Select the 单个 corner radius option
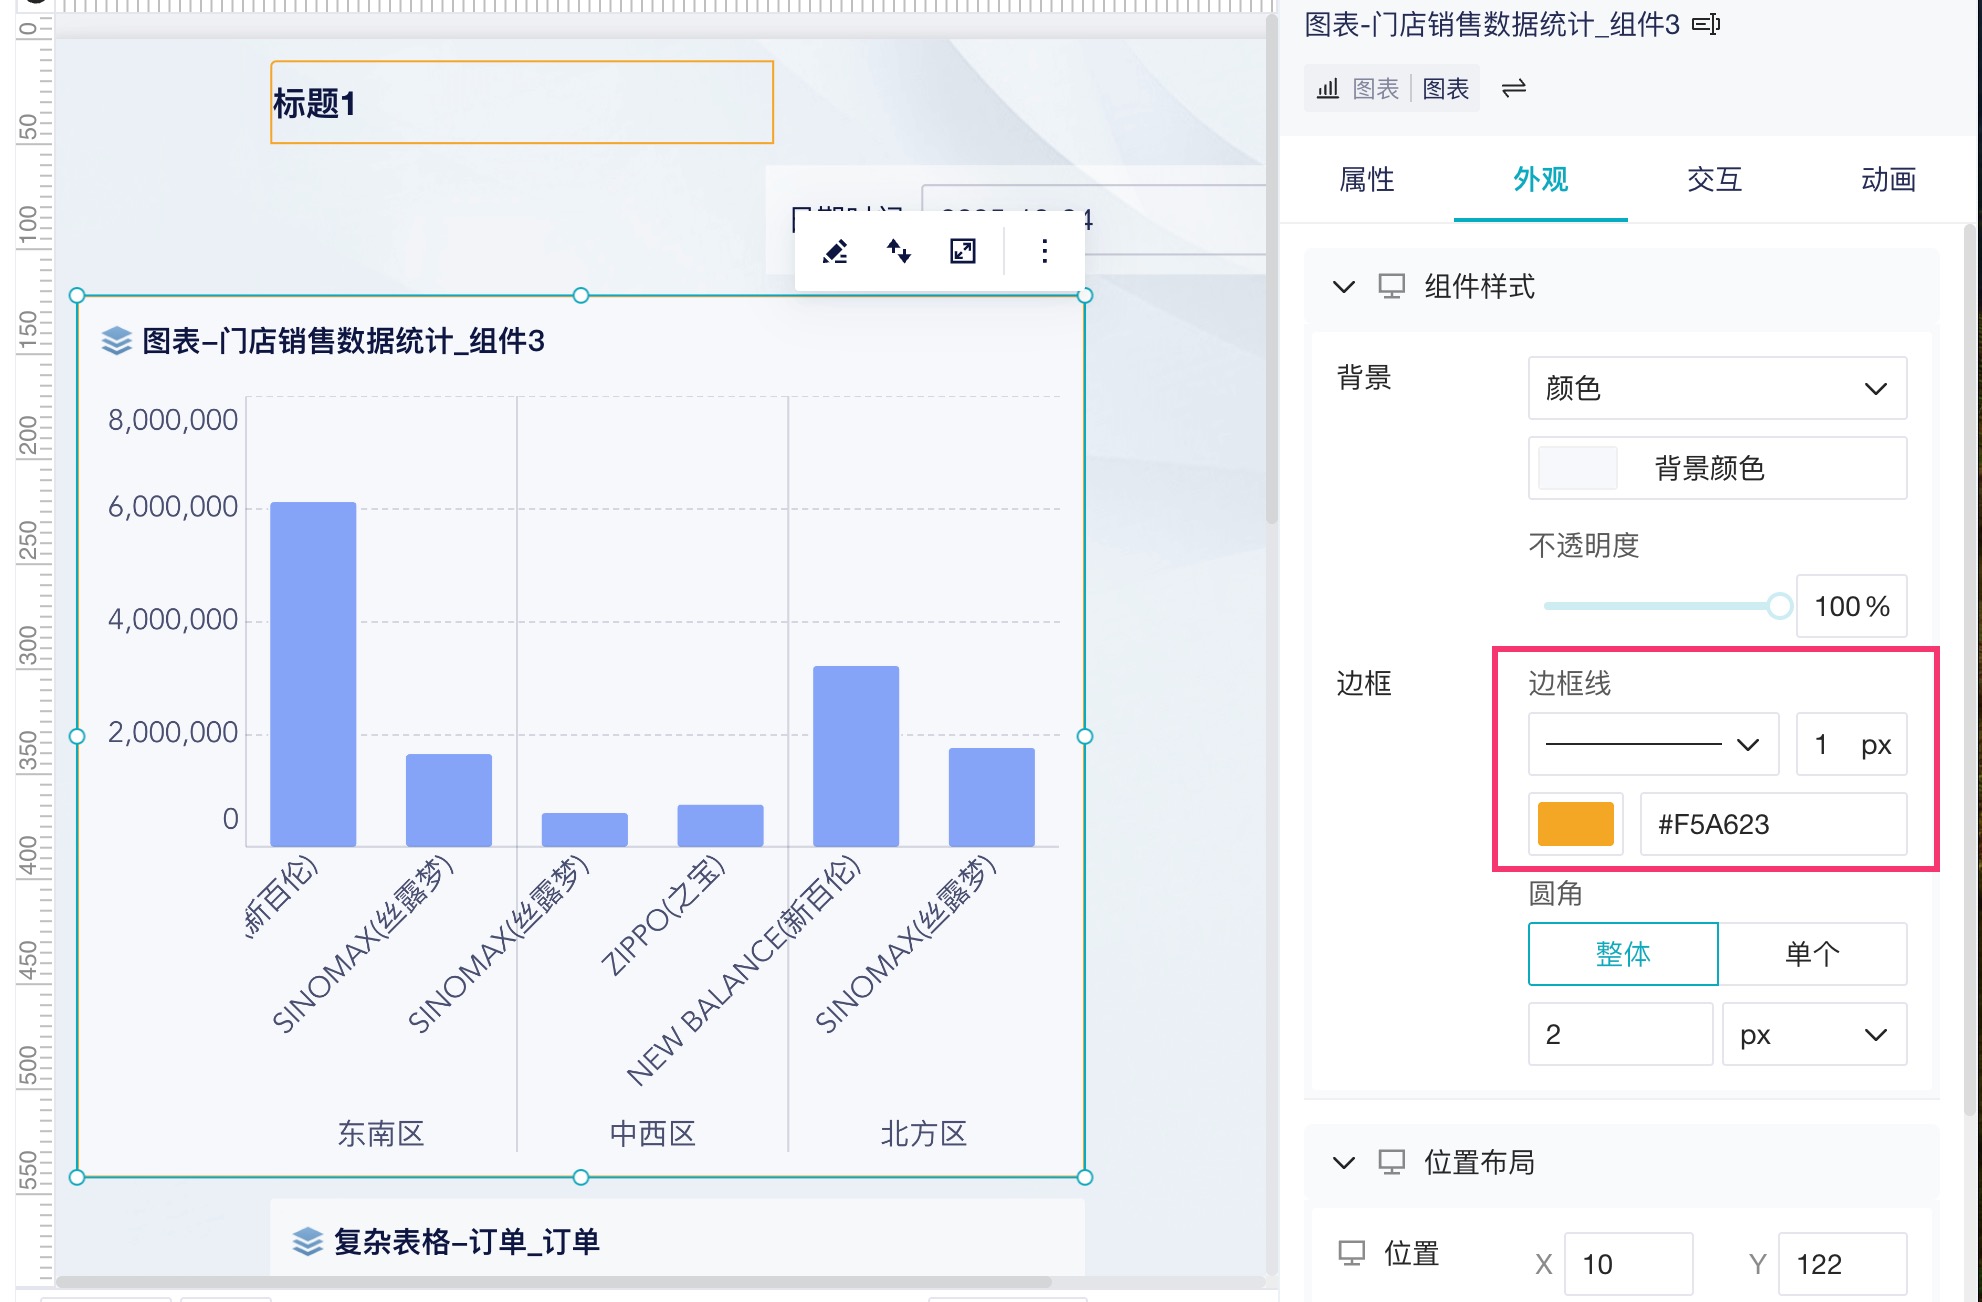This screenshot has width=1982, height=1302. click(1811, 954)
